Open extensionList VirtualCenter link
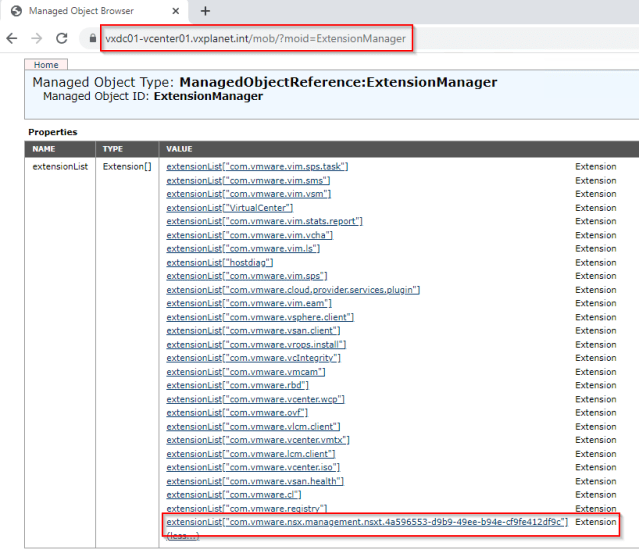Viewport: 639px width, 557px height. click(229, 208)
